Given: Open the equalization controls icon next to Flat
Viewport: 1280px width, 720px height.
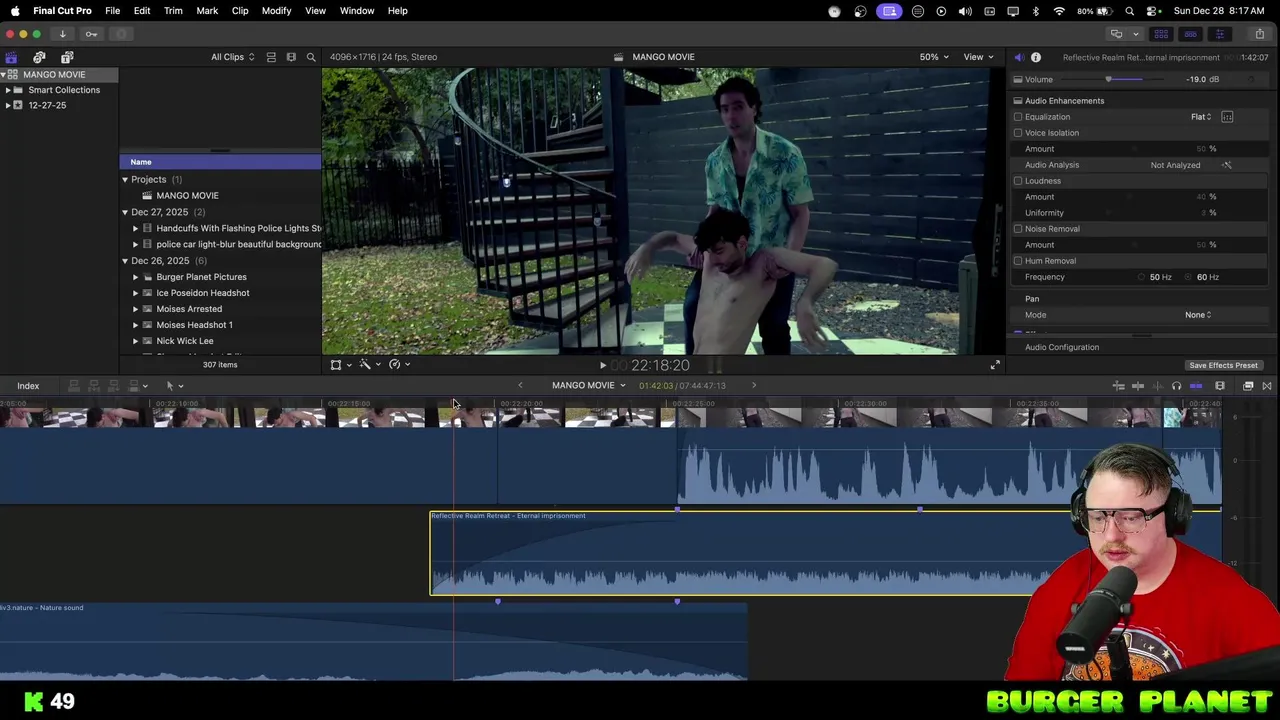Looking at the screenshot, I should 1227,117.
